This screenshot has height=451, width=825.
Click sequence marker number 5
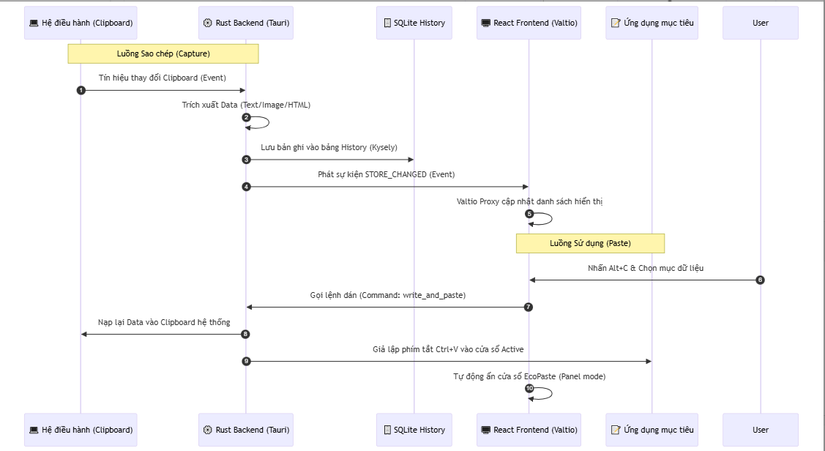tap(529, 214)
